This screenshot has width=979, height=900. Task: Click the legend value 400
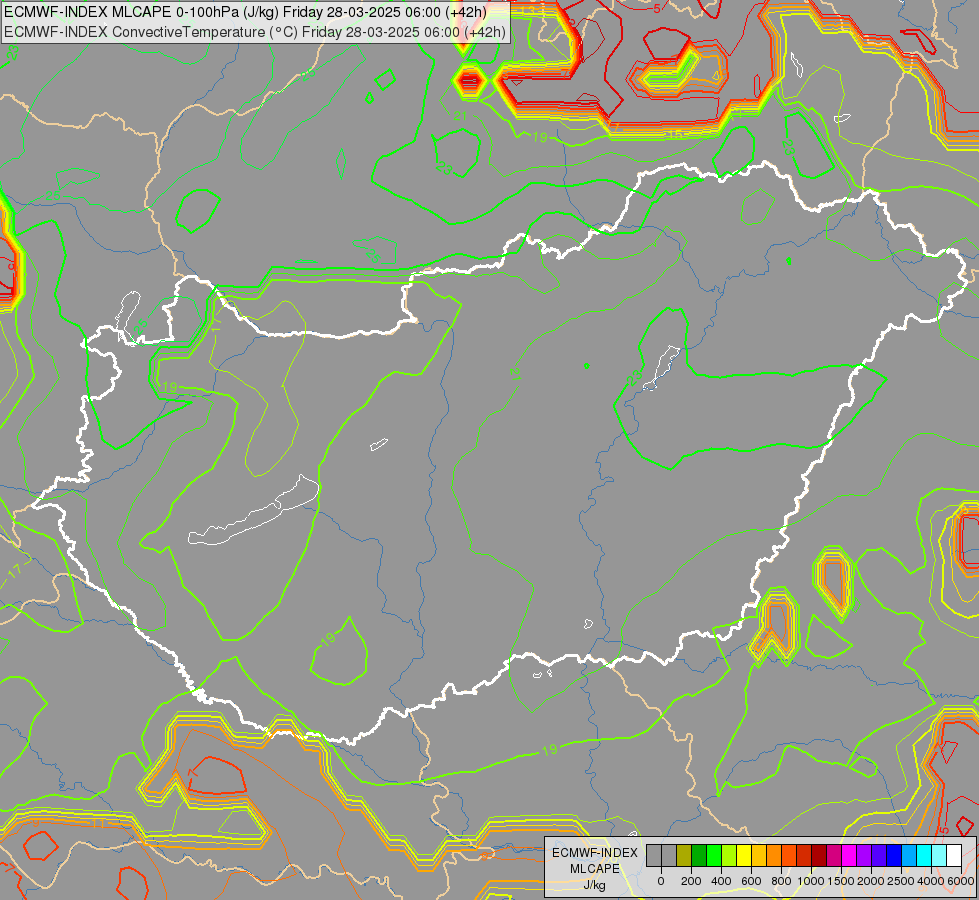(x=721, y=881)
